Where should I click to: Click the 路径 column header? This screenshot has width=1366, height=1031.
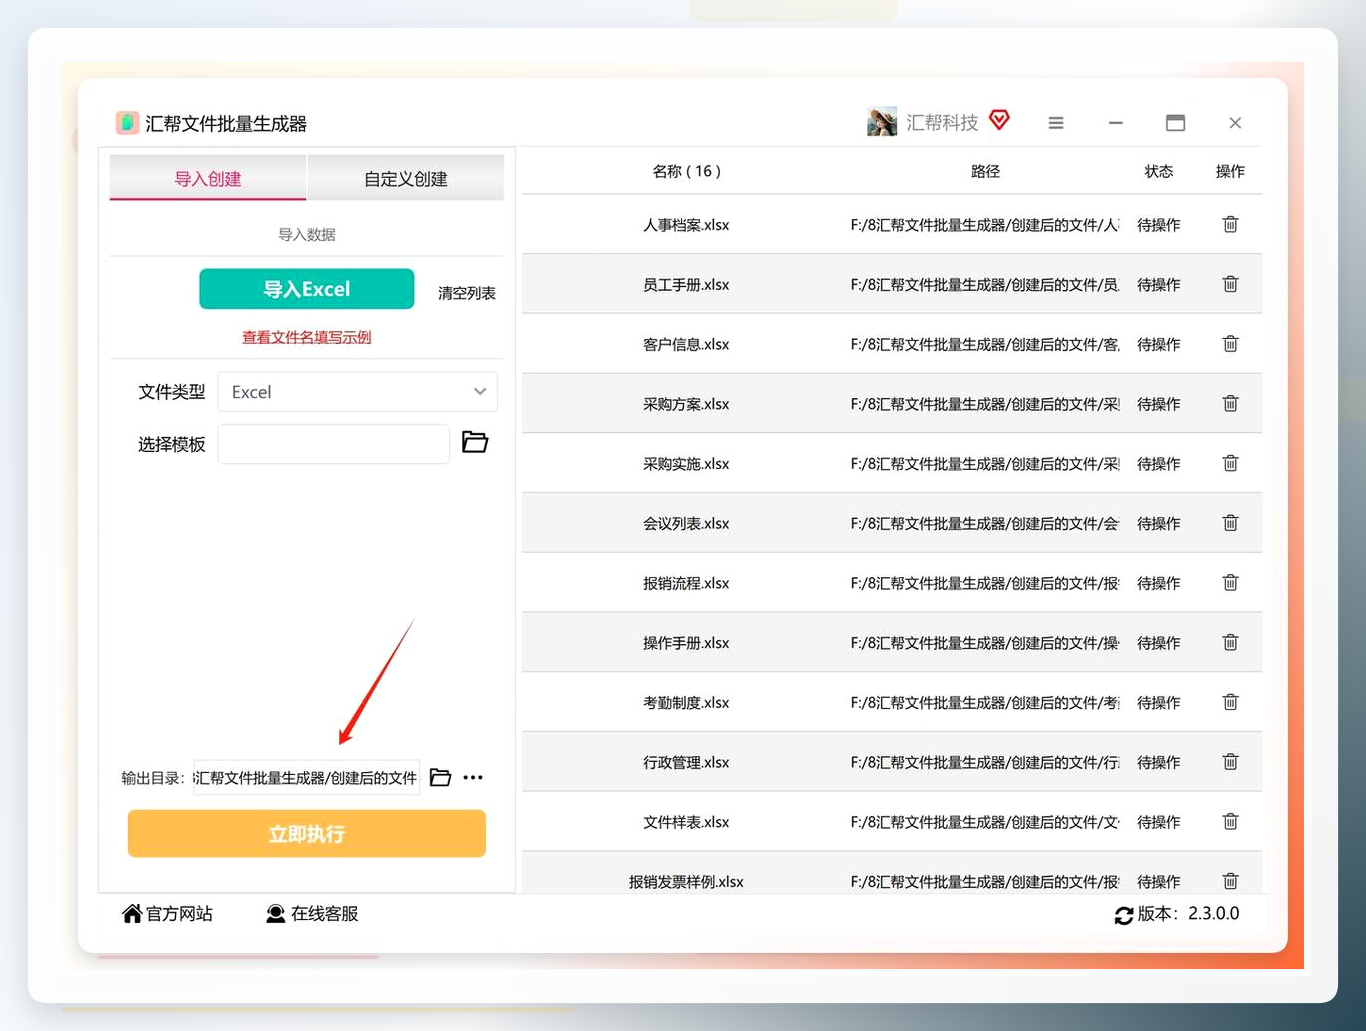(985, 171)
